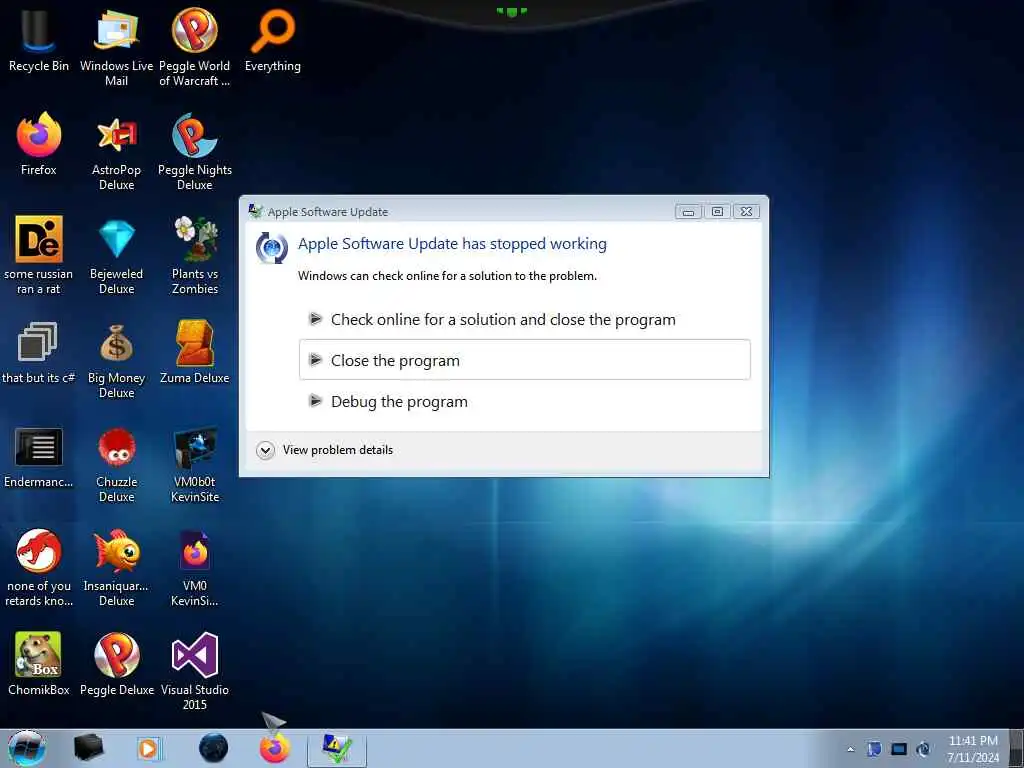Viewport: 1024px width, 768px height.
Task: Switch to Firefox in the taskbar
Action: 274,748
